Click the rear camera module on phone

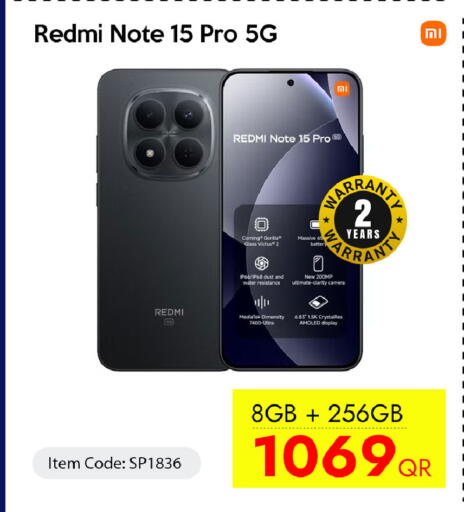pyautogui.click(x=169, y=133)
